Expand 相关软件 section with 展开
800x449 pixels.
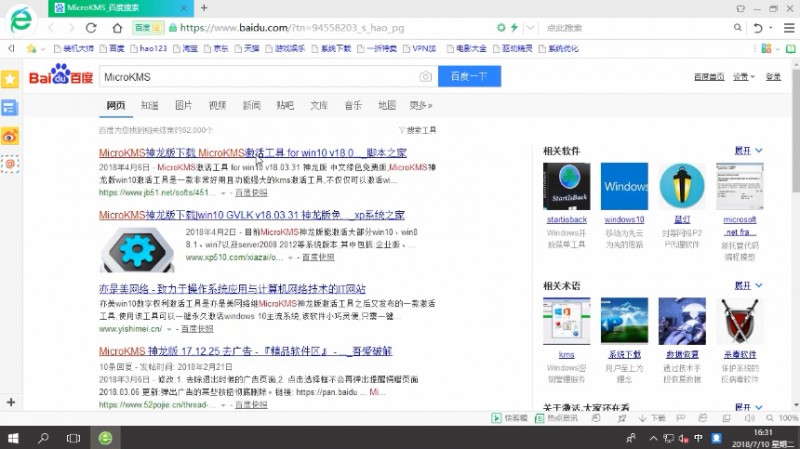pos(748,151)
